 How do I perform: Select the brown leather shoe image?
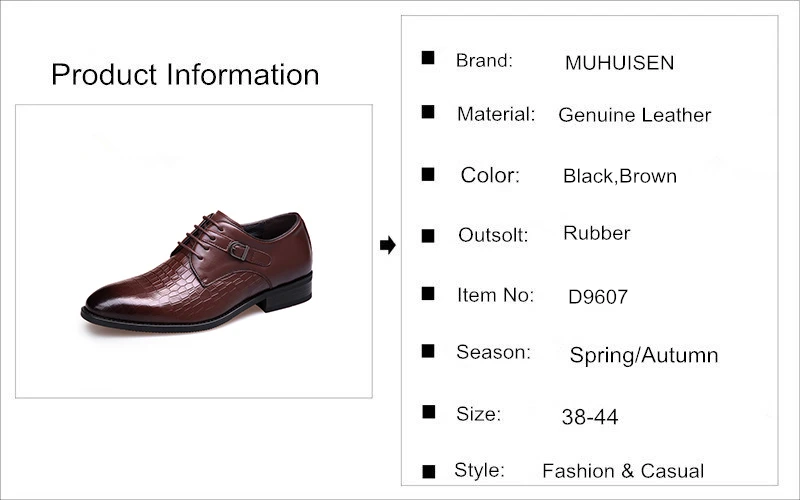point(197,271)
